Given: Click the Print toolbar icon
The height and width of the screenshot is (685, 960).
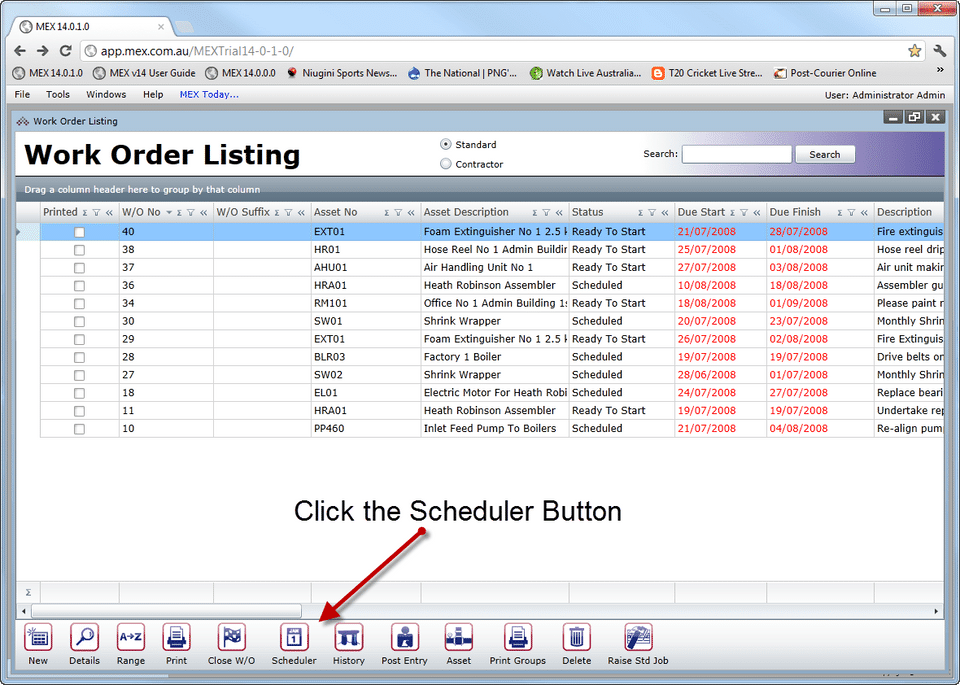Looking at the screenshot, I should point(176,638).
